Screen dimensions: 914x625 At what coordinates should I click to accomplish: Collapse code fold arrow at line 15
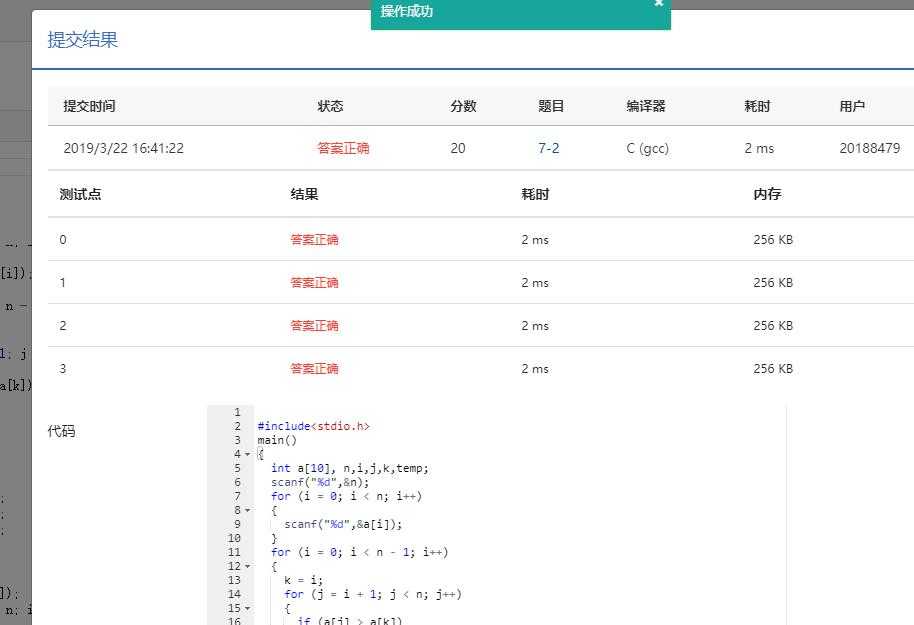coord(248,608)
